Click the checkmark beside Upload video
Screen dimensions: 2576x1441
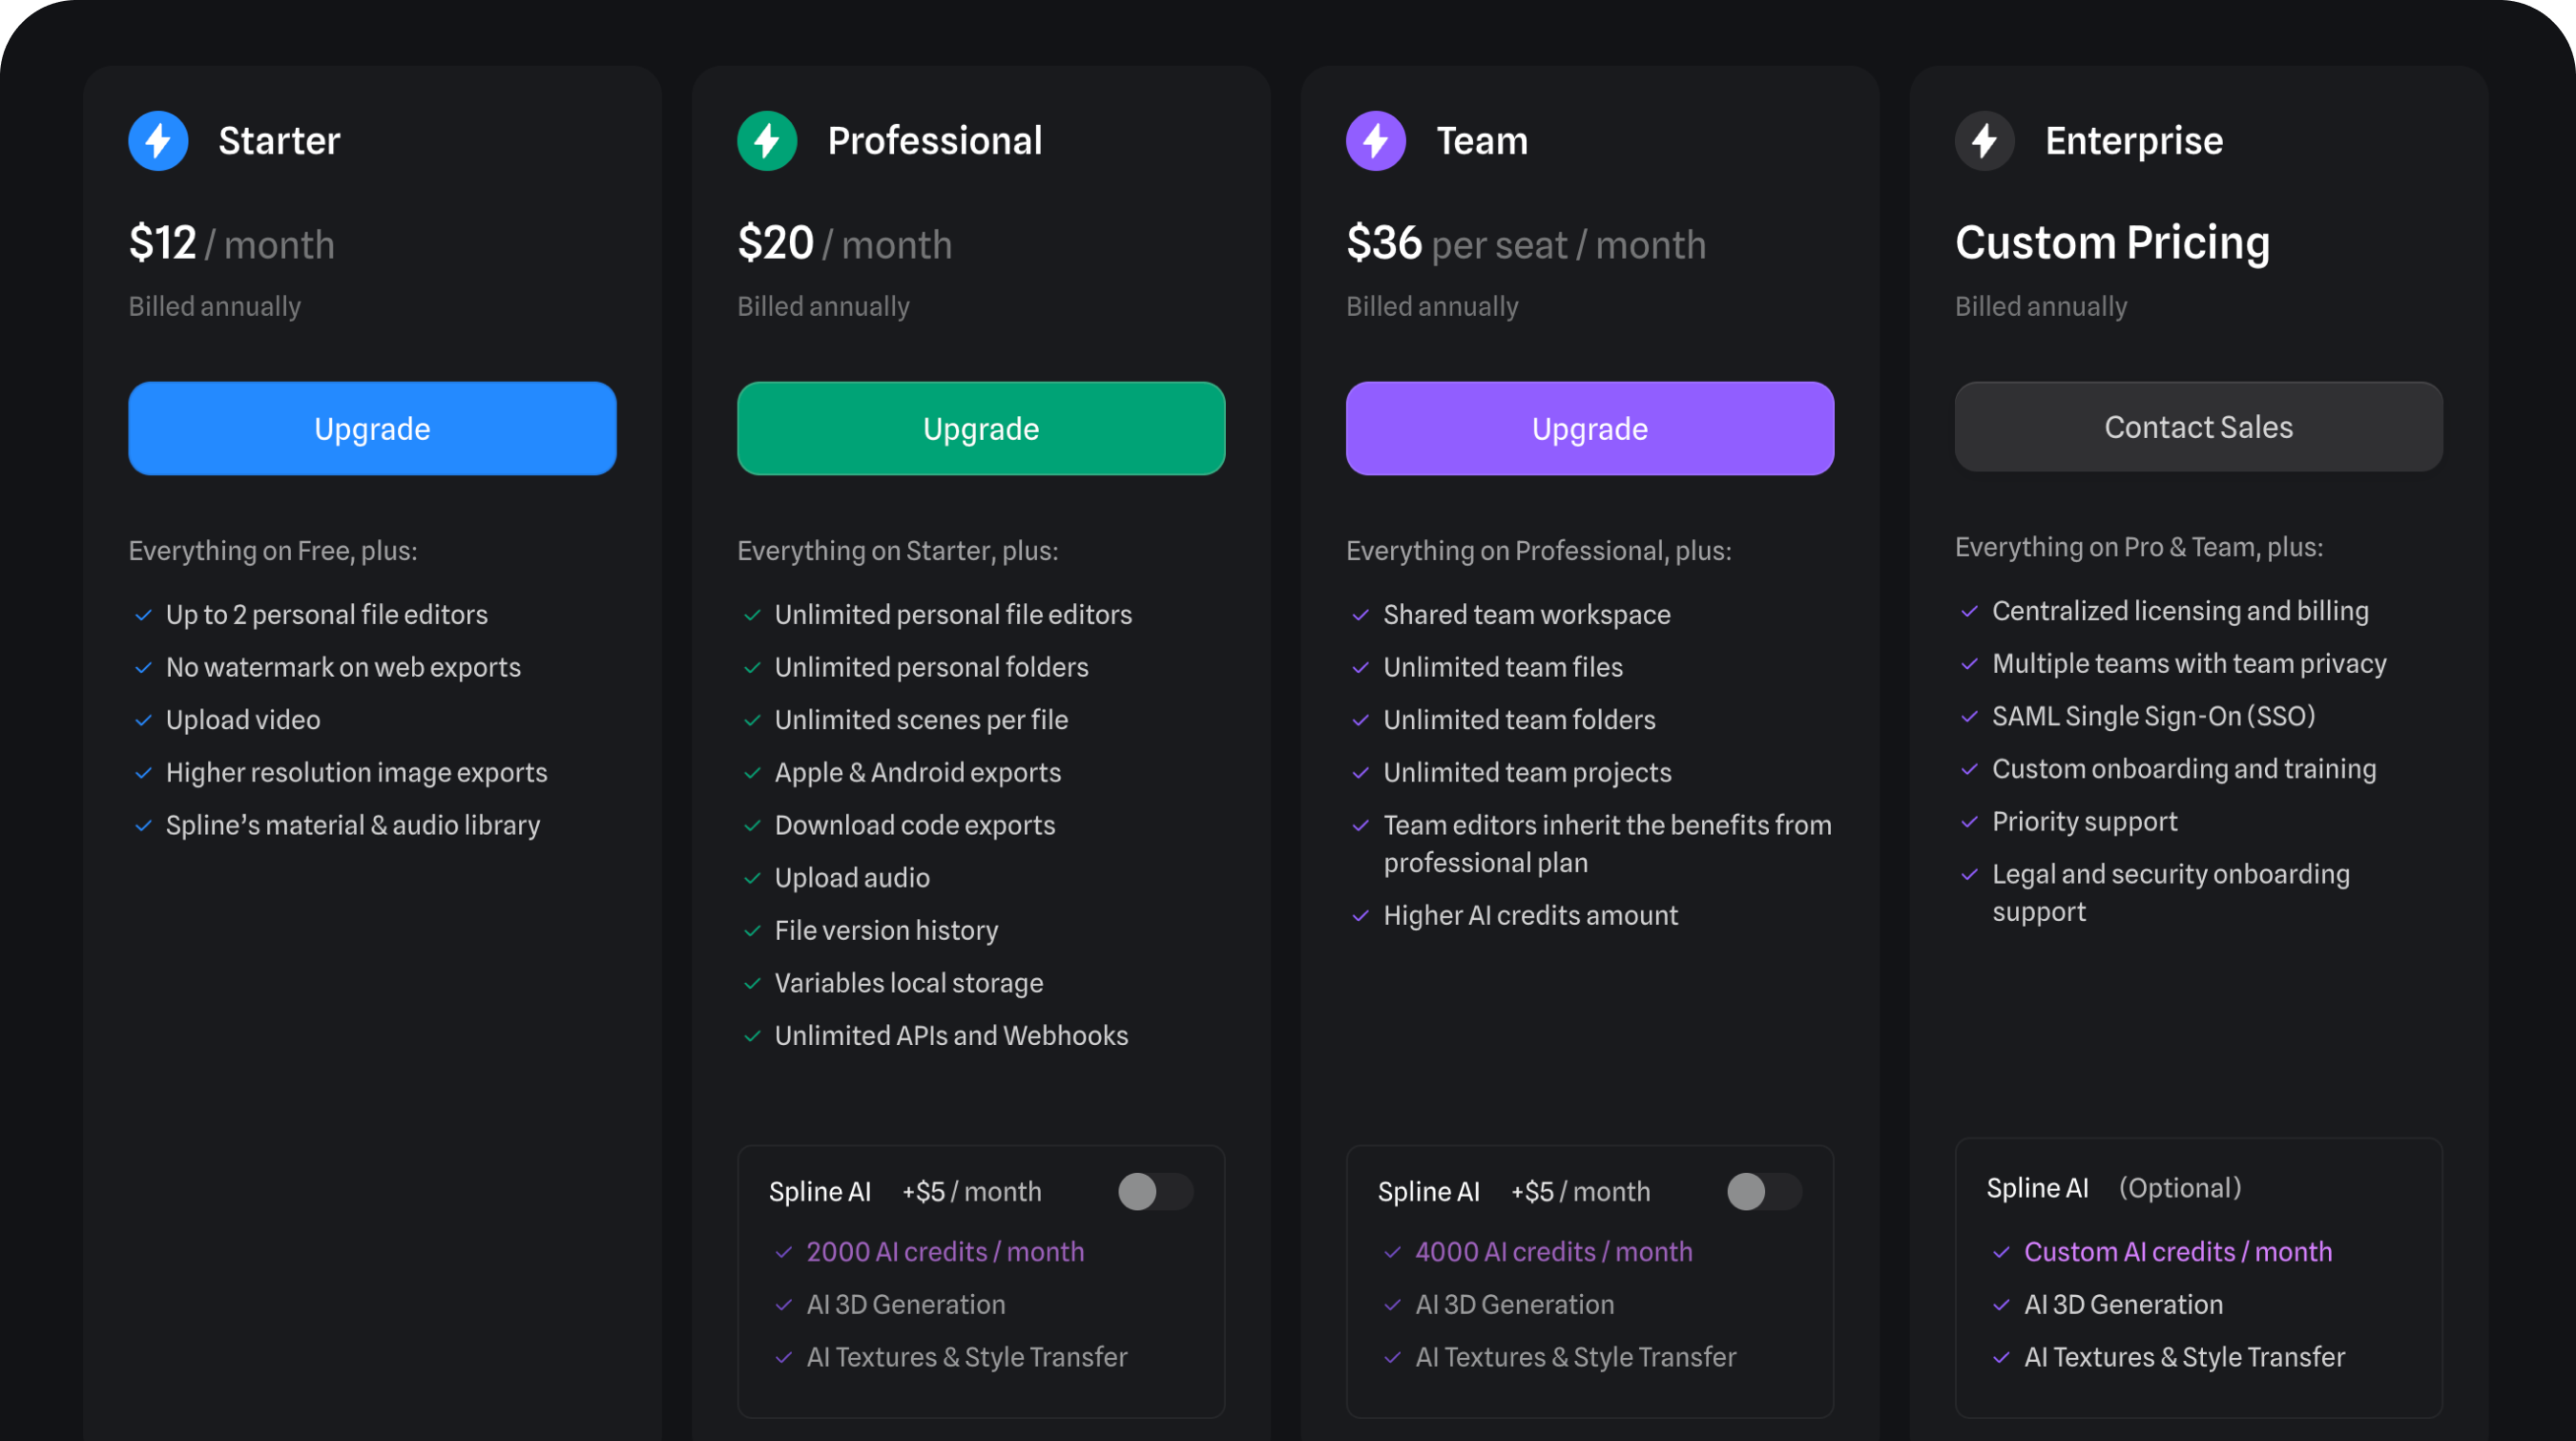pyautogui.click(x=142, y=719)
